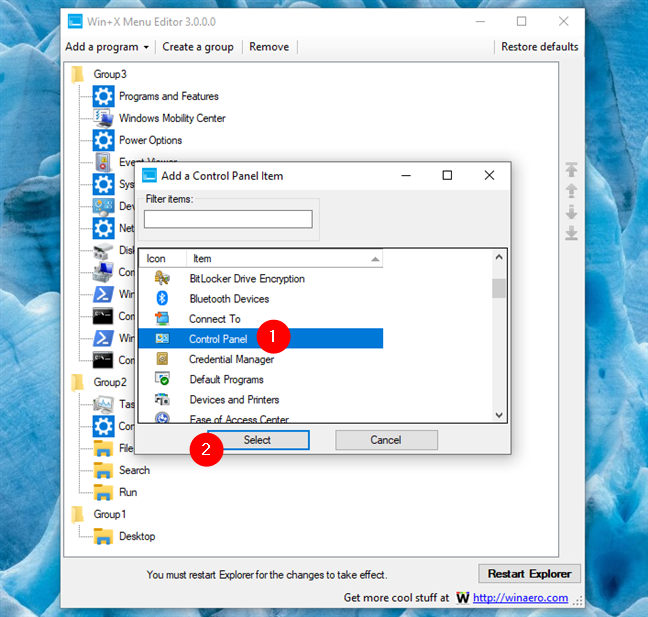Close the Add a Control Panel Item dialog

click(489, 175)
